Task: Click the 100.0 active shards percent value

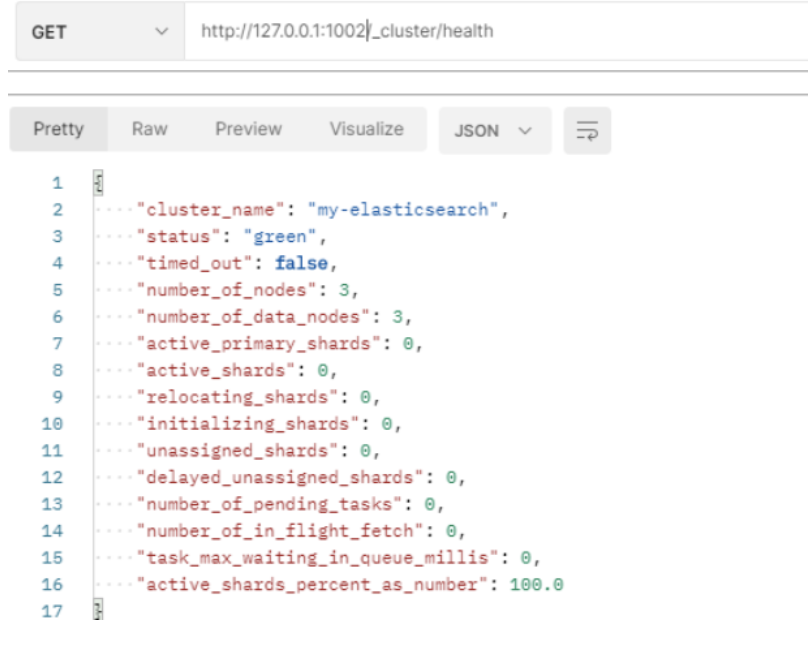Action: click(536, 584)
